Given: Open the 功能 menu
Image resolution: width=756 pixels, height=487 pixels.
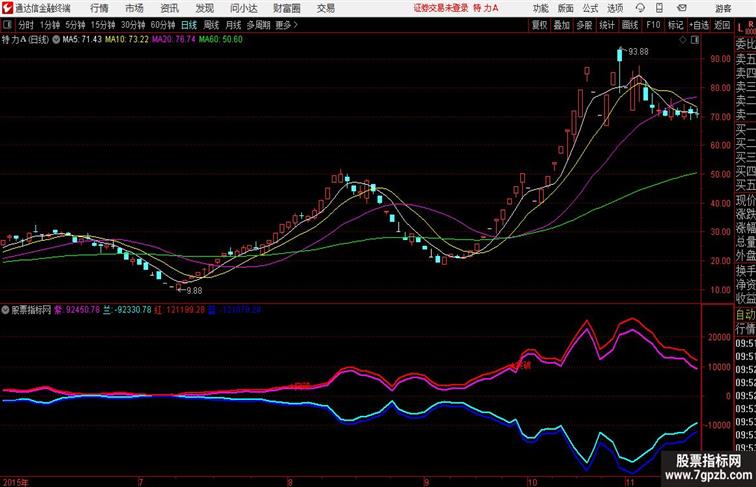Looking at the screenshot, I should [541, 8].
